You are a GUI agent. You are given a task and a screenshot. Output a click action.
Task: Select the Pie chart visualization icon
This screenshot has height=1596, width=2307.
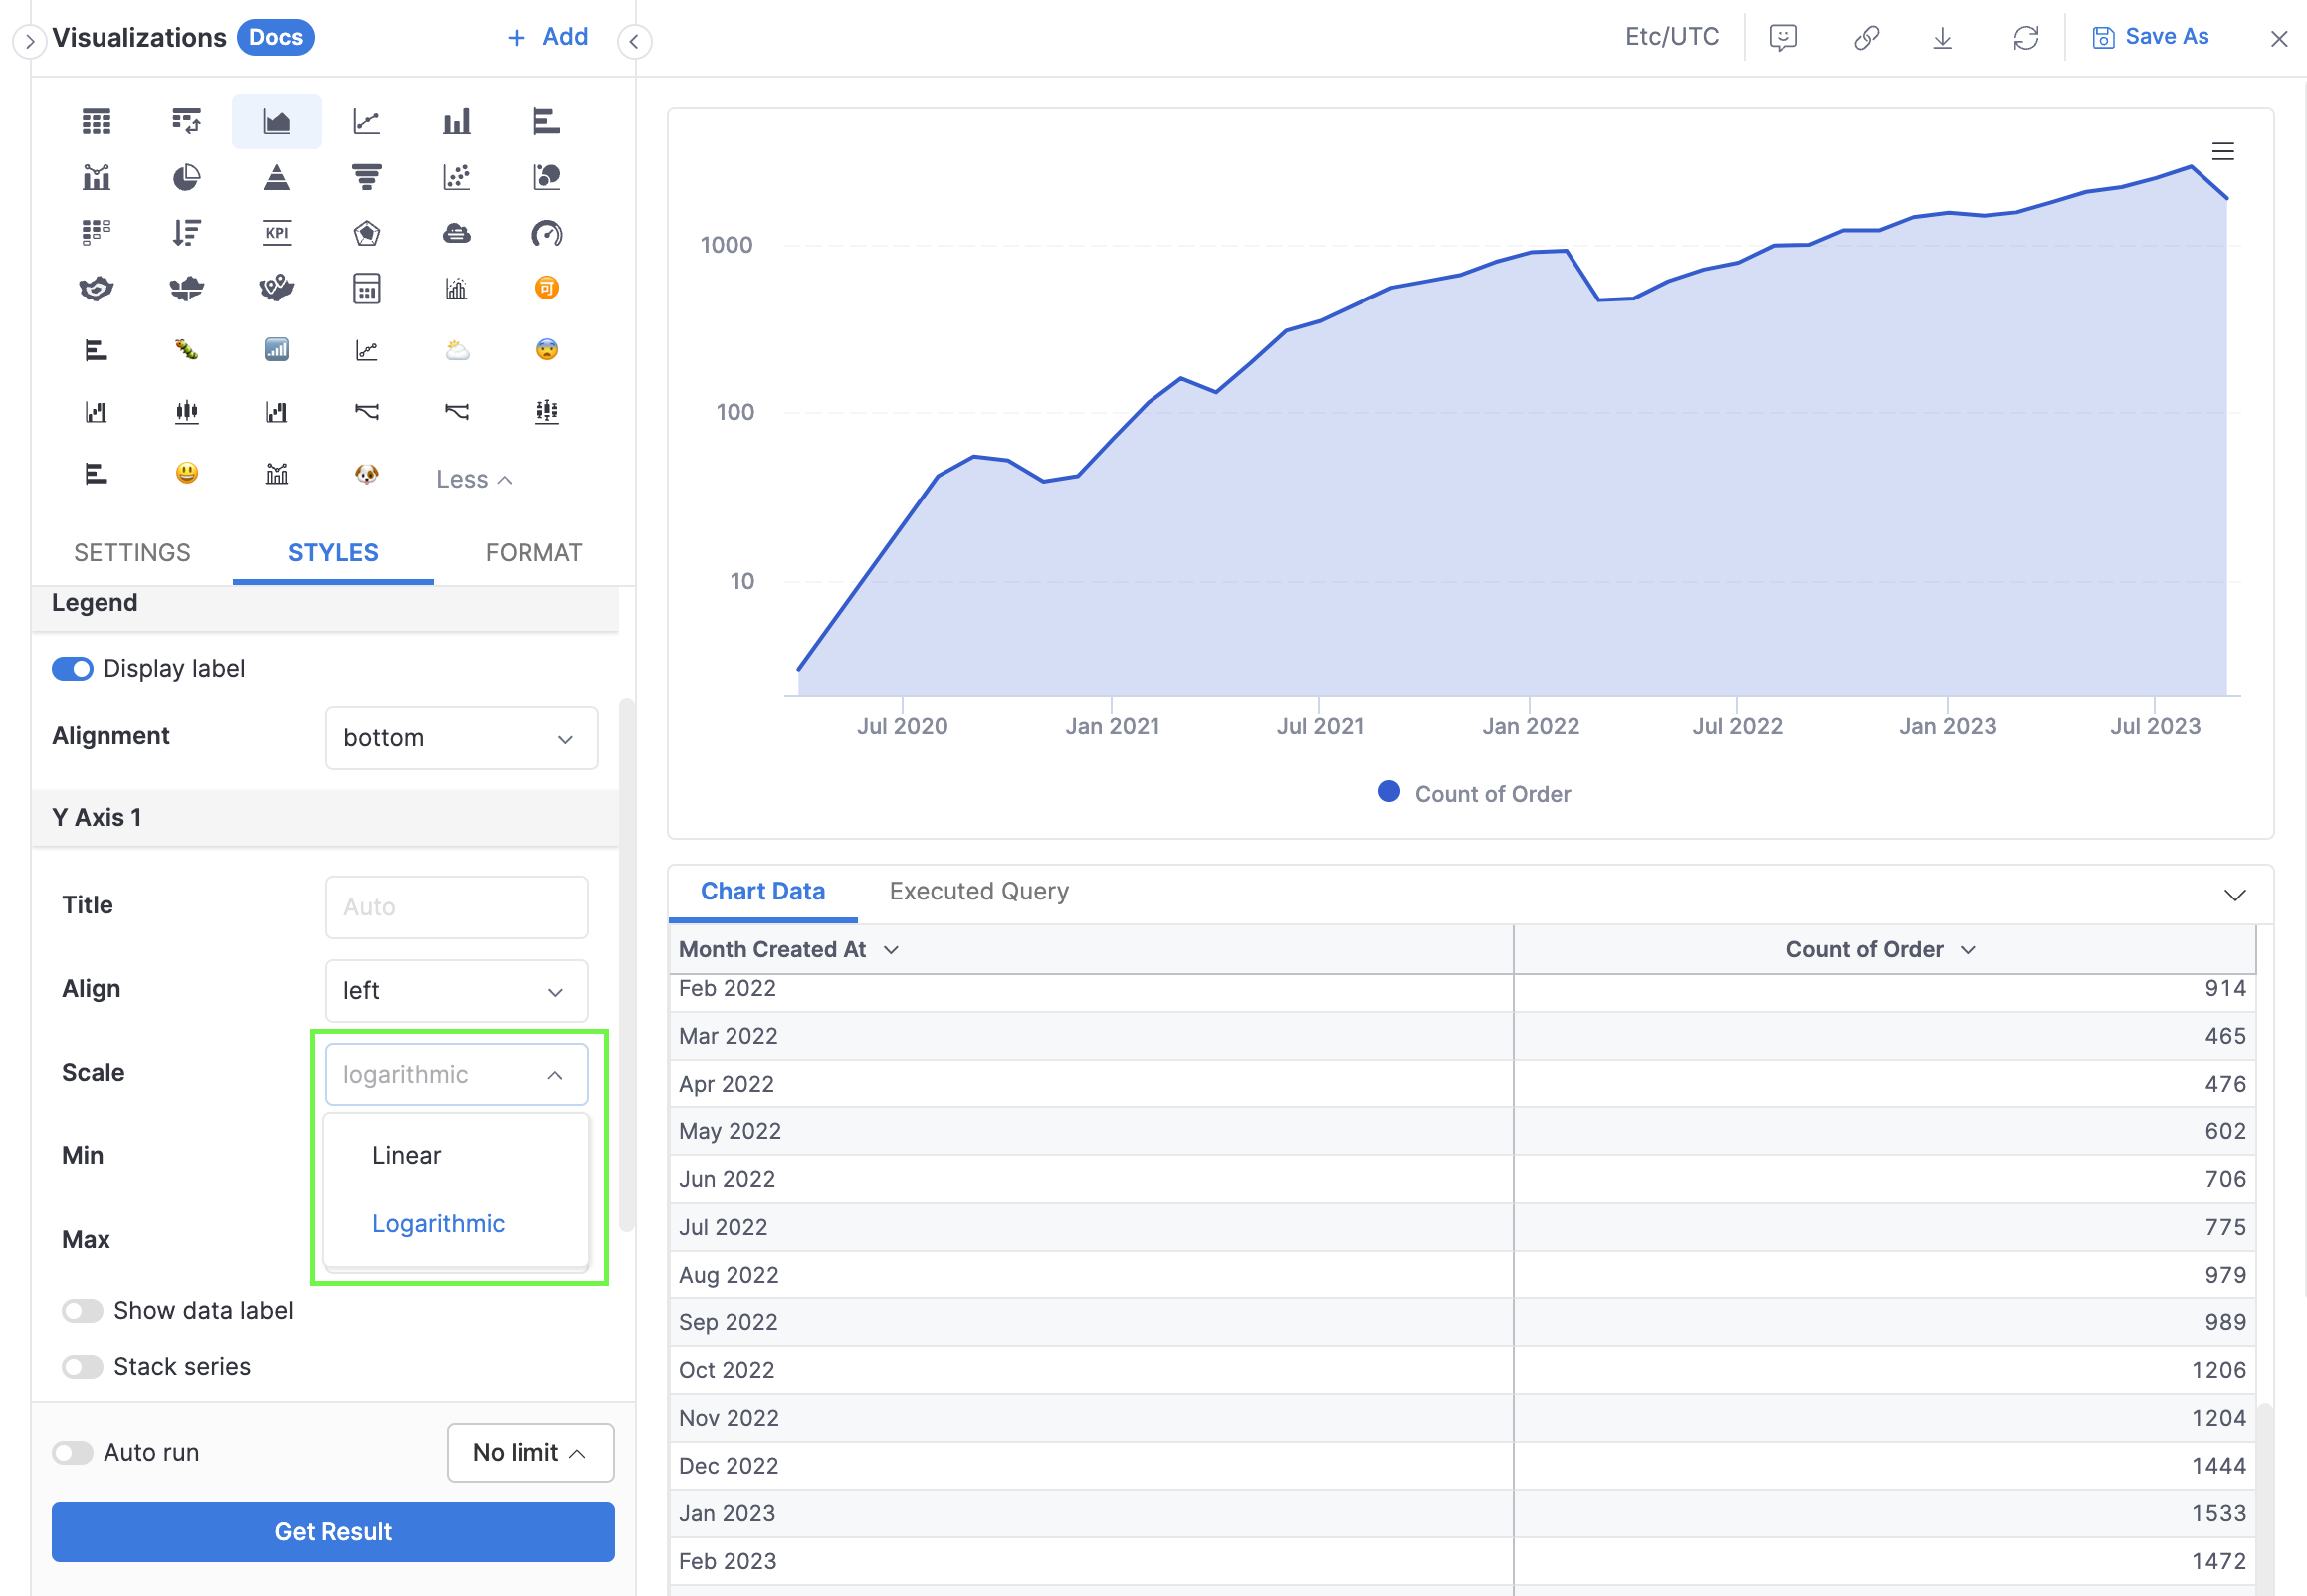click(186, 177)
